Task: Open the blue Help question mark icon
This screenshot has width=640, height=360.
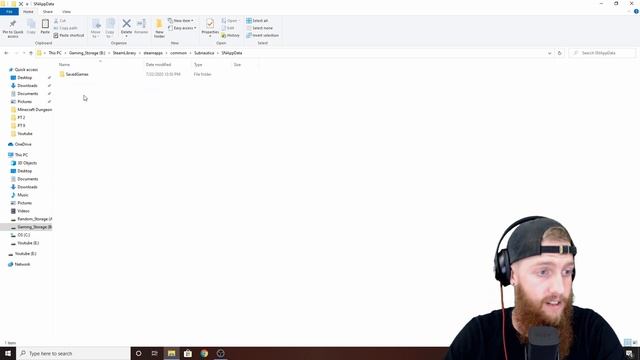Action: (636, 11)
